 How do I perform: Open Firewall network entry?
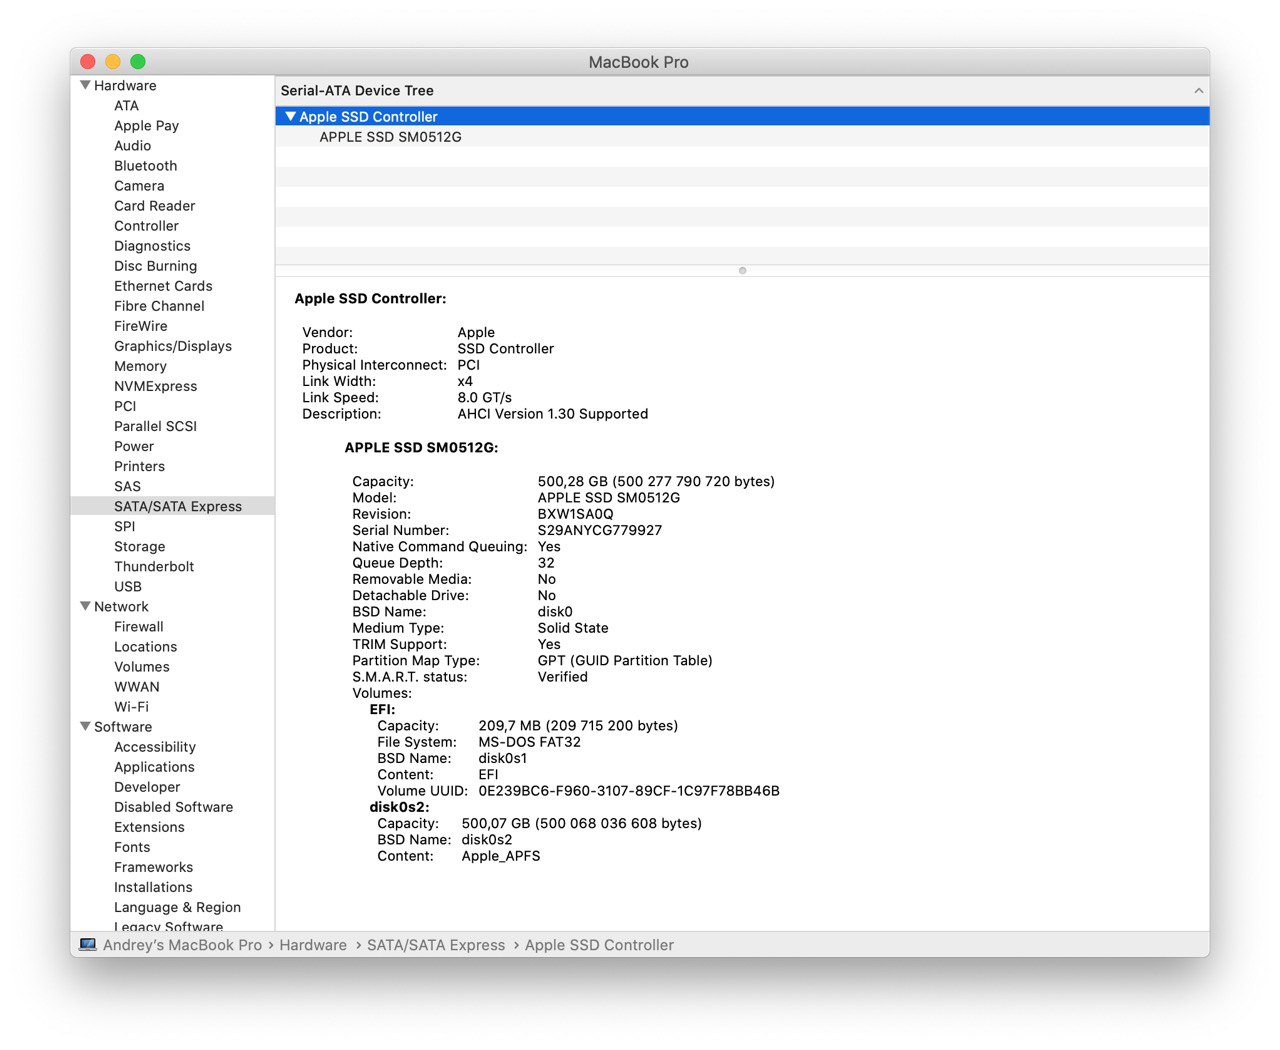coord(138,627)
